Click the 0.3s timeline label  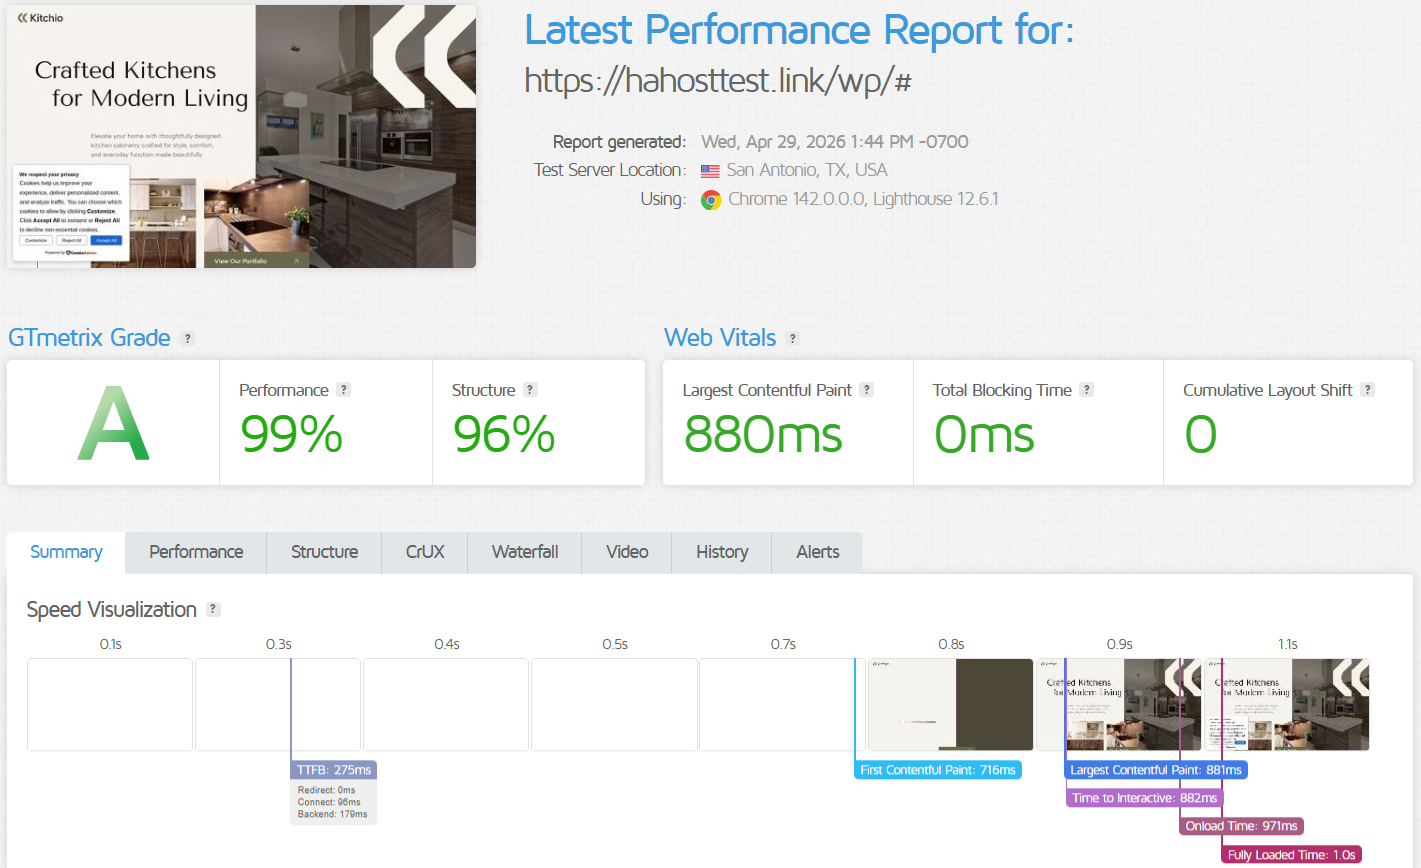coord(279,644)
